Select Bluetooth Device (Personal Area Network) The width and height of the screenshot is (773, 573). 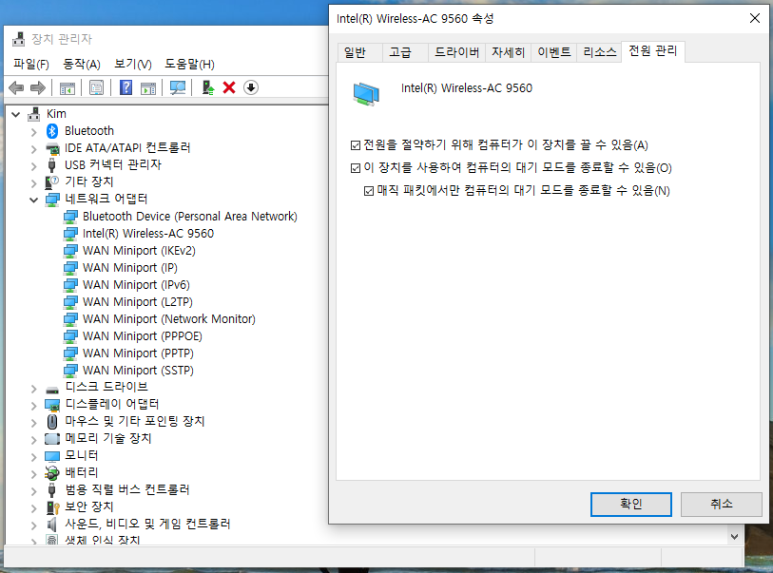click(190, 216)
